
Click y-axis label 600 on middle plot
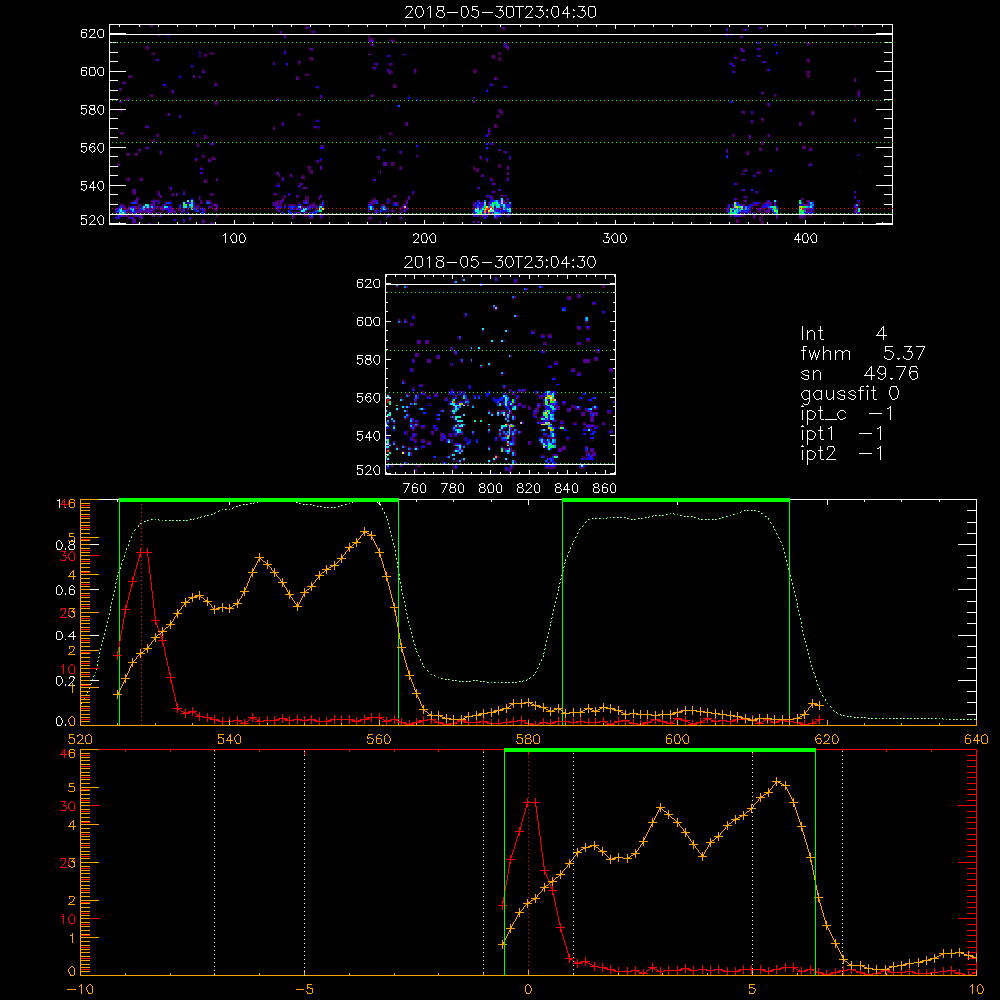(369, 321)
